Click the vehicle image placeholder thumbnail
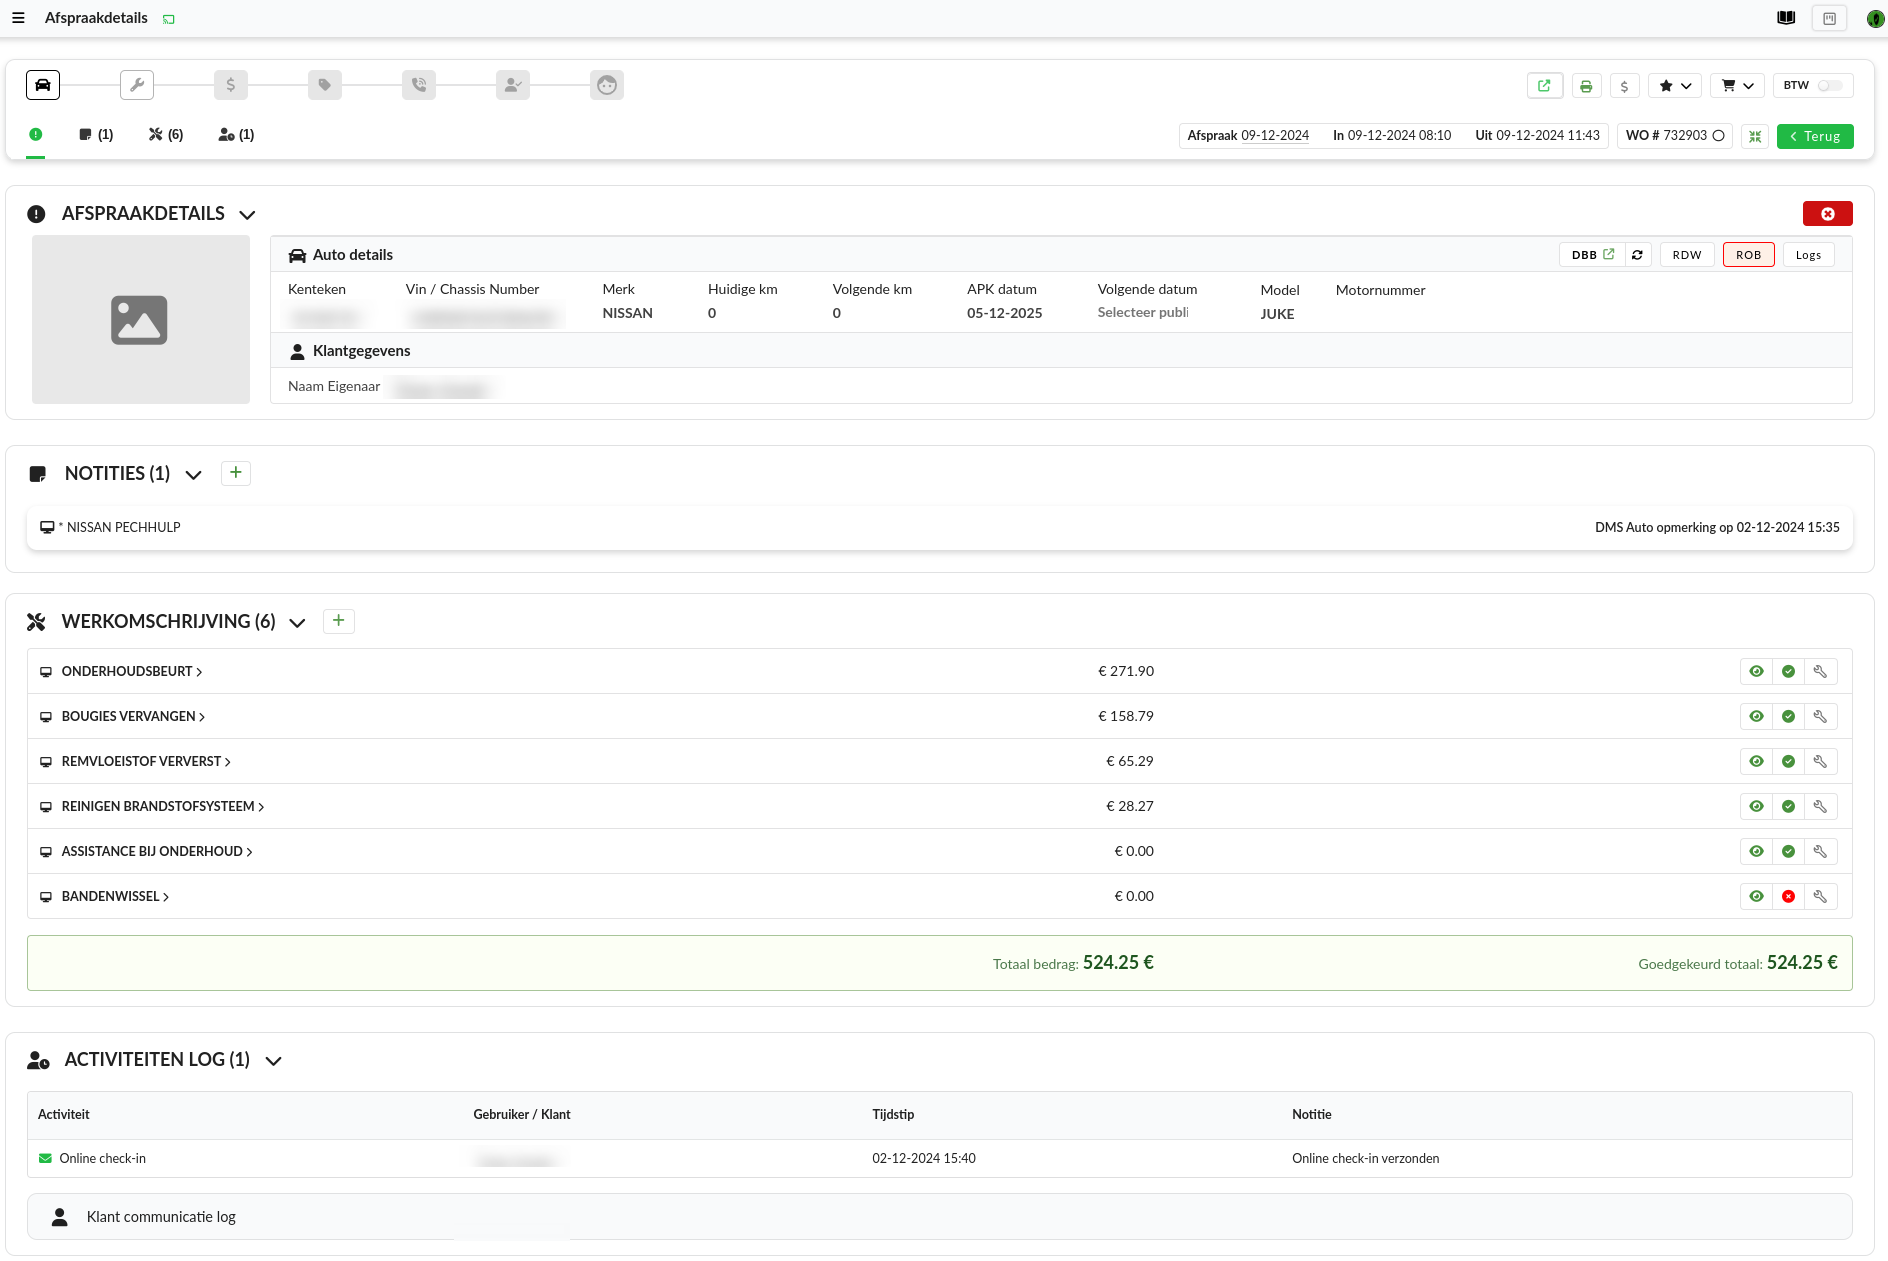This screenshot has height=1261, width=1888. tap(141, 320)
